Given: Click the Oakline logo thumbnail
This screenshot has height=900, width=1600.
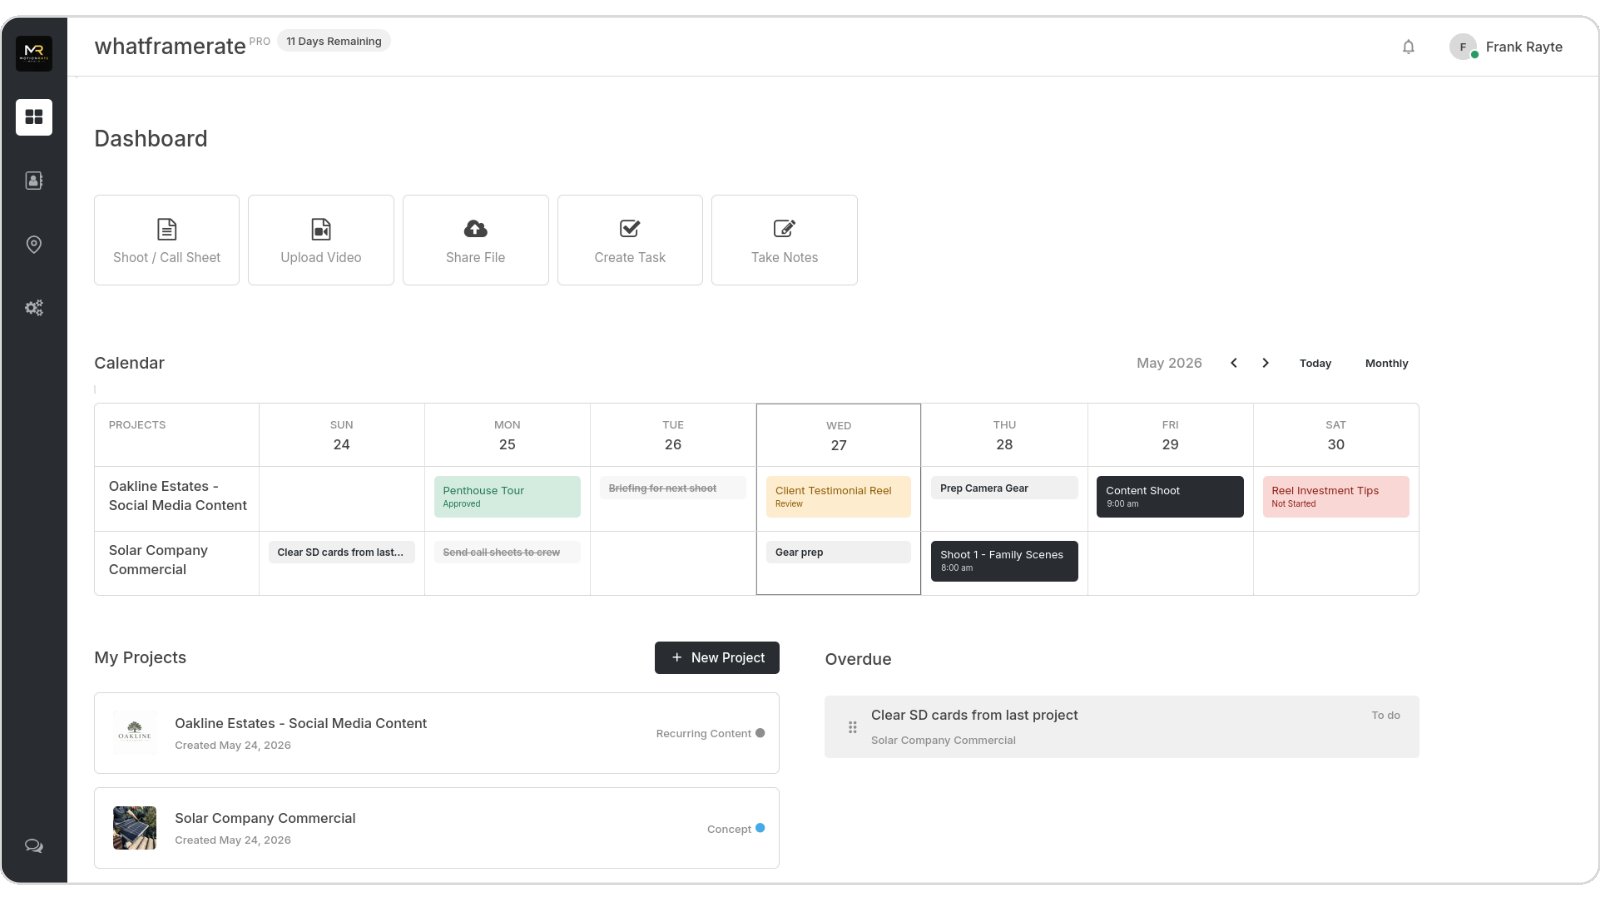Looking at the screenshot, I should pos(135,733).
